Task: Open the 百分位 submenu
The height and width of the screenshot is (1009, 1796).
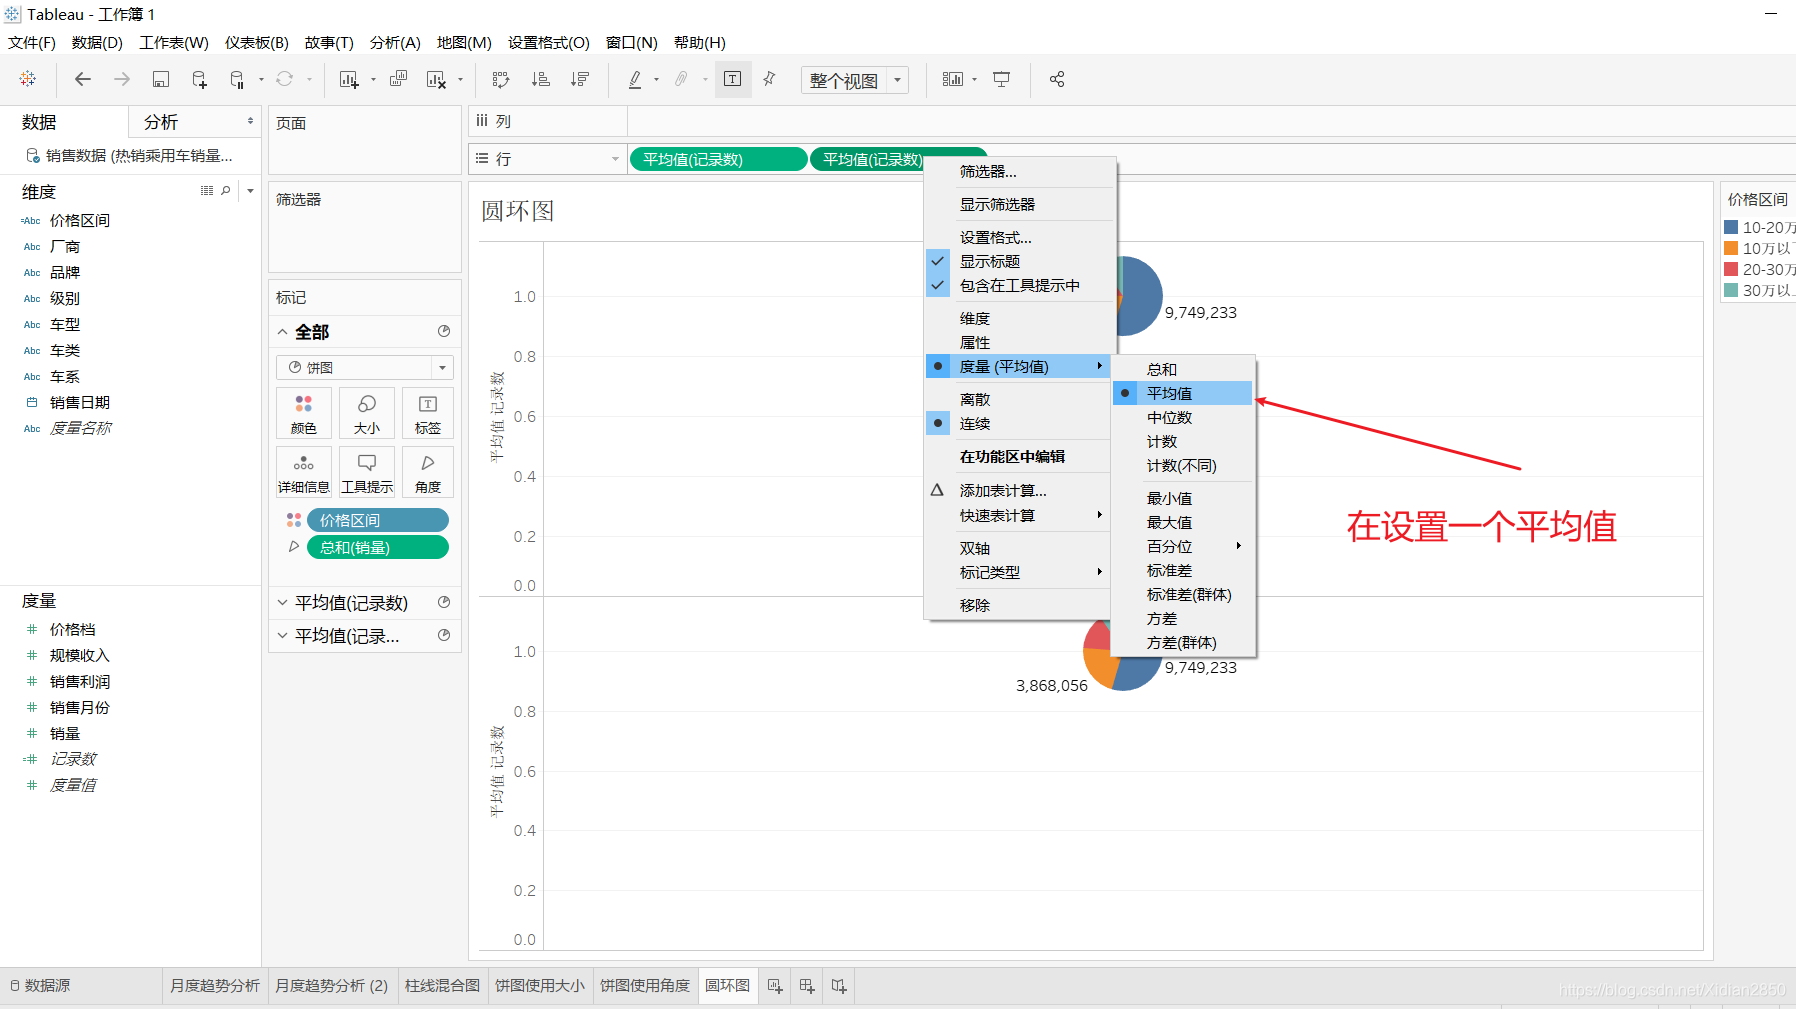Action: pos(1183,547)
